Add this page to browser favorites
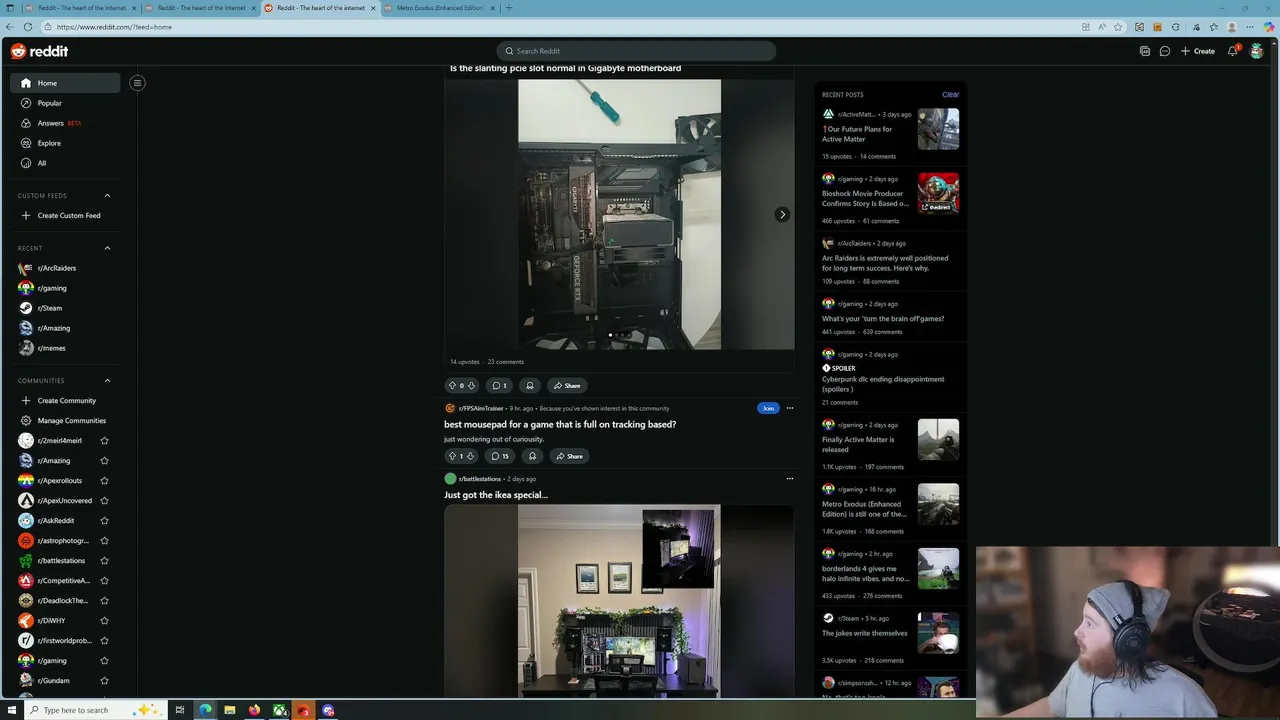This screenshot has height=720, width=1280. tap(1118, 27)
